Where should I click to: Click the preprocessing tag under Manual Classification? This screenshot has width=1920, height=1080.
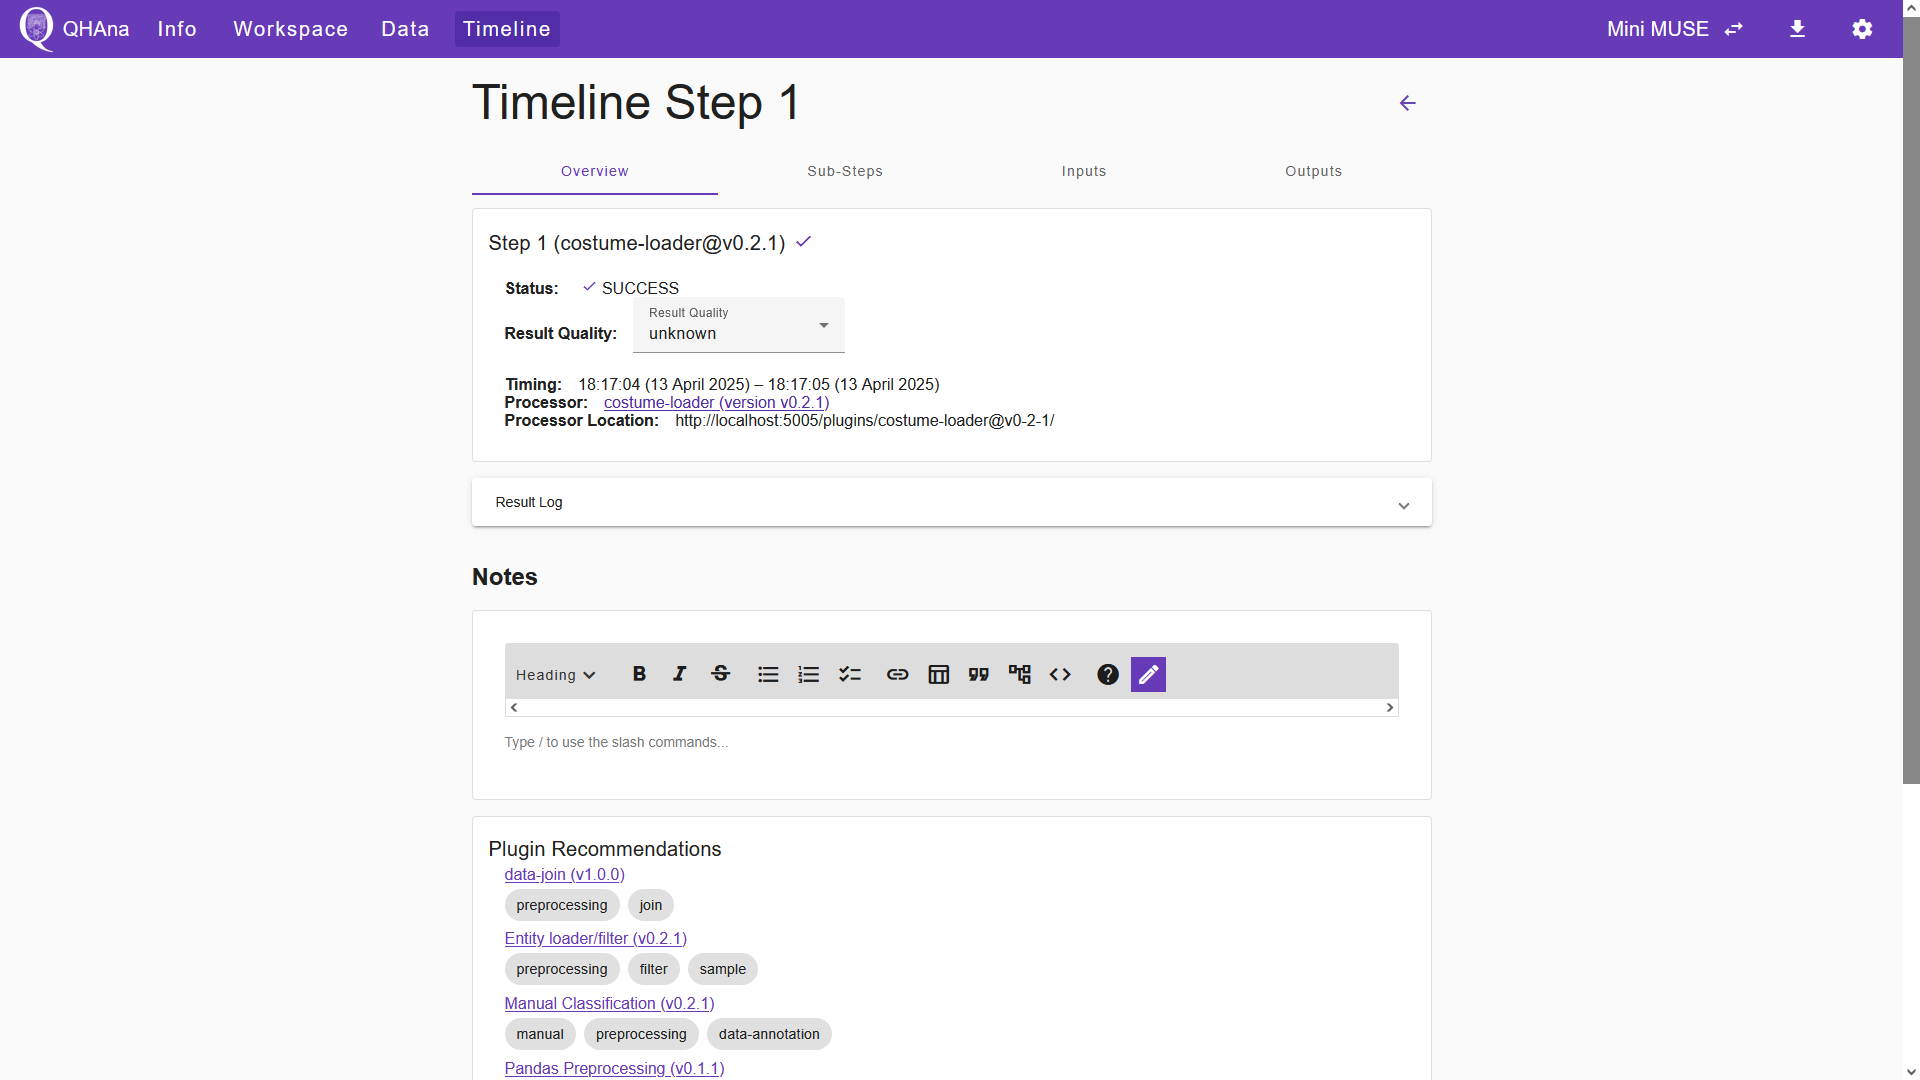pyautogui.click(x=641, y=1034)
